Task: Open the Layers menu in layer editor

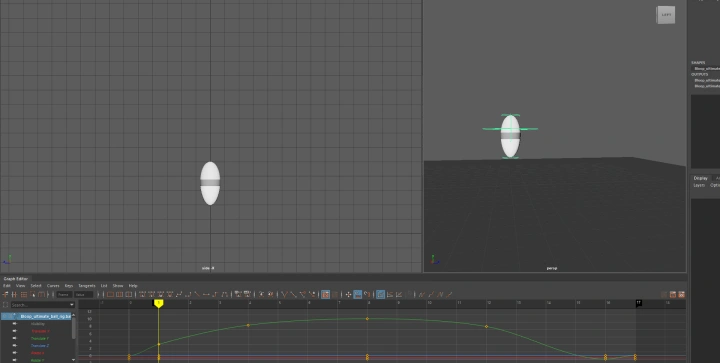Action: tap(699, 185)
